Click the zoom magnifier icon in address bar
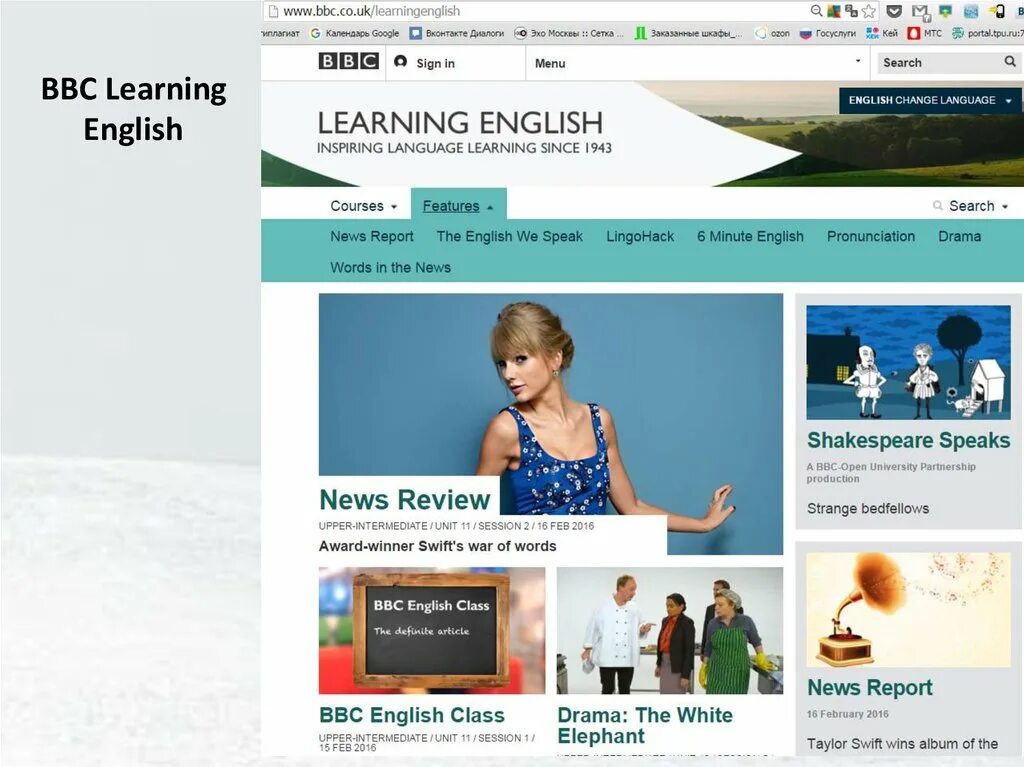1024x767 pixels. coord(816,10)
